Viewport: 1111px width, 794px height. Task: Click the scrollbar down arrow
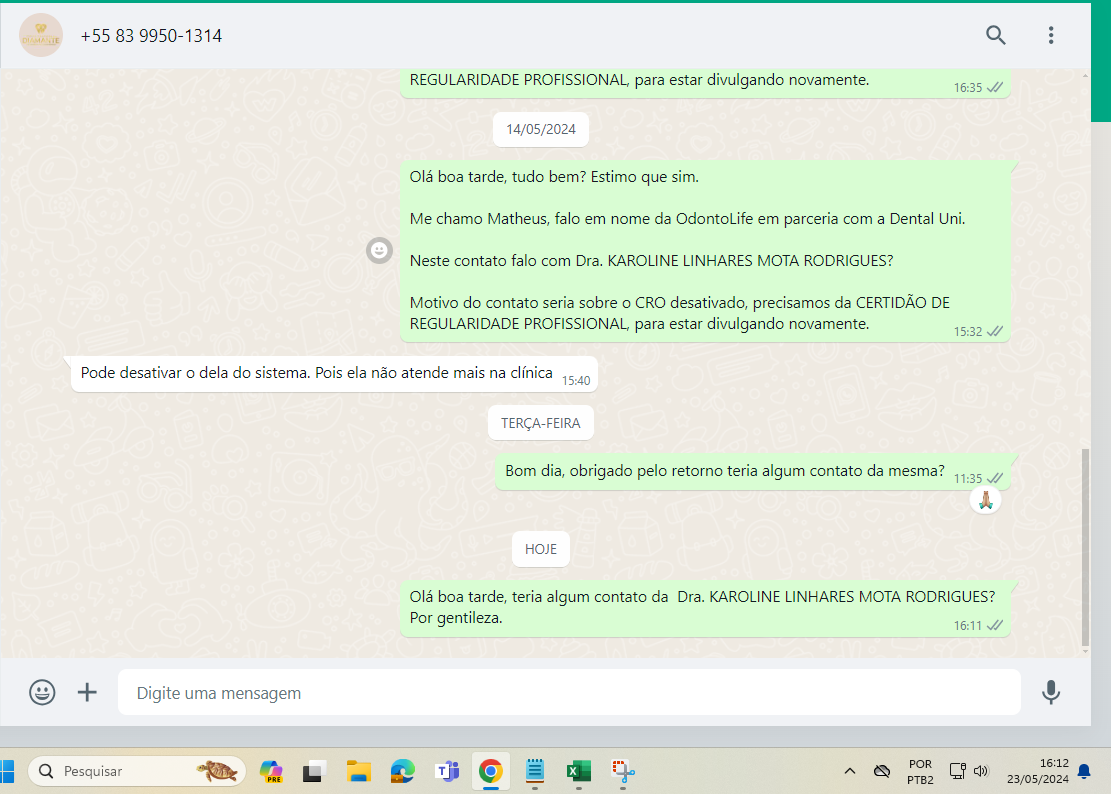1085,651
